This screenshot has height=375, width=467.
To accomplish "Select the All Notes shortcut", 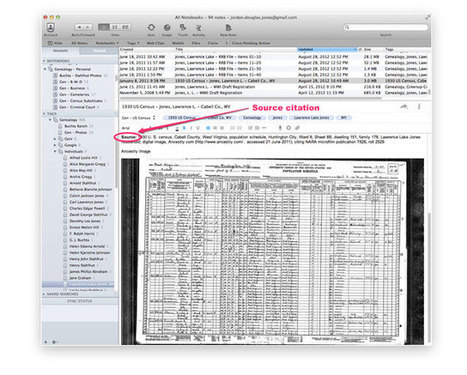I will coord(79,43).
